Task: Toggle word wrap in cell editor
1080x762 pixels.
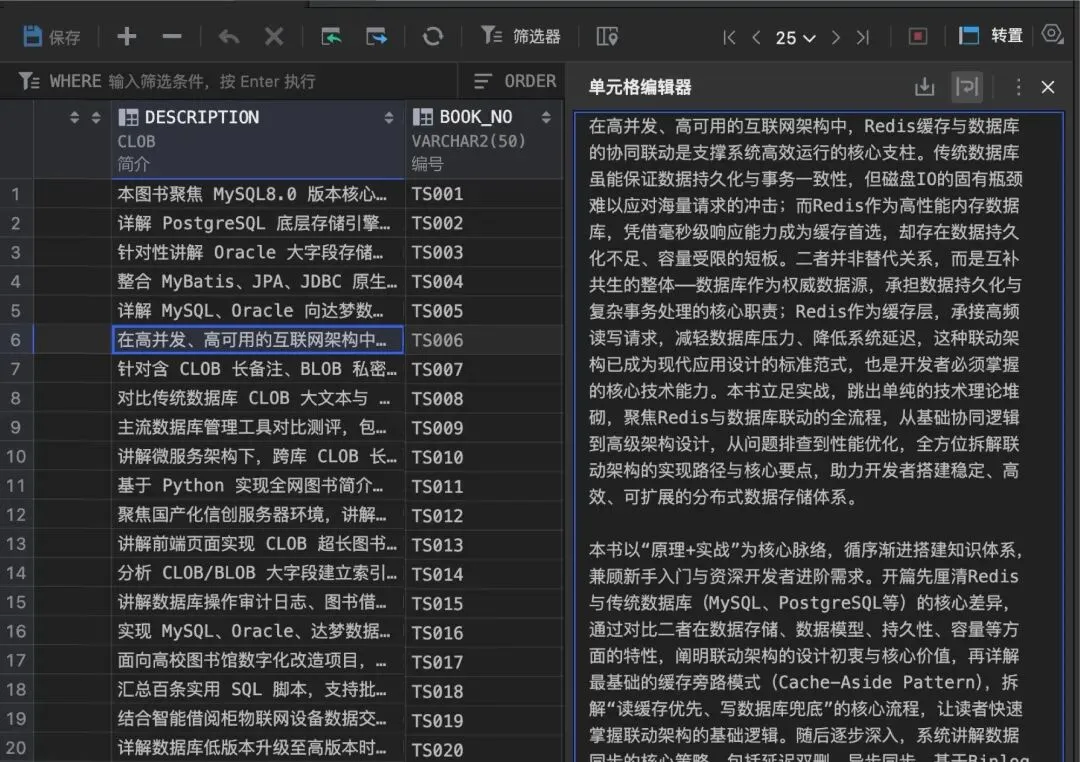Action: (x=967, y=87)
